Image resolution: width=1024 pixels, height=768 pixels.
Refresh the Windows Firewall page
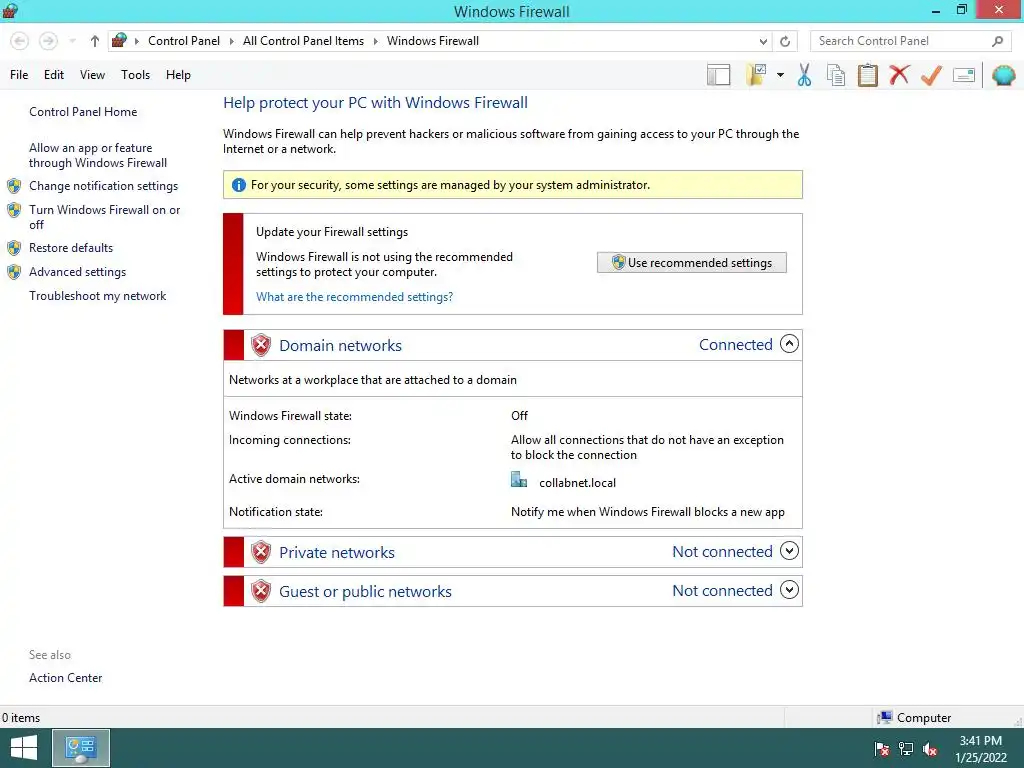(785, 41)
